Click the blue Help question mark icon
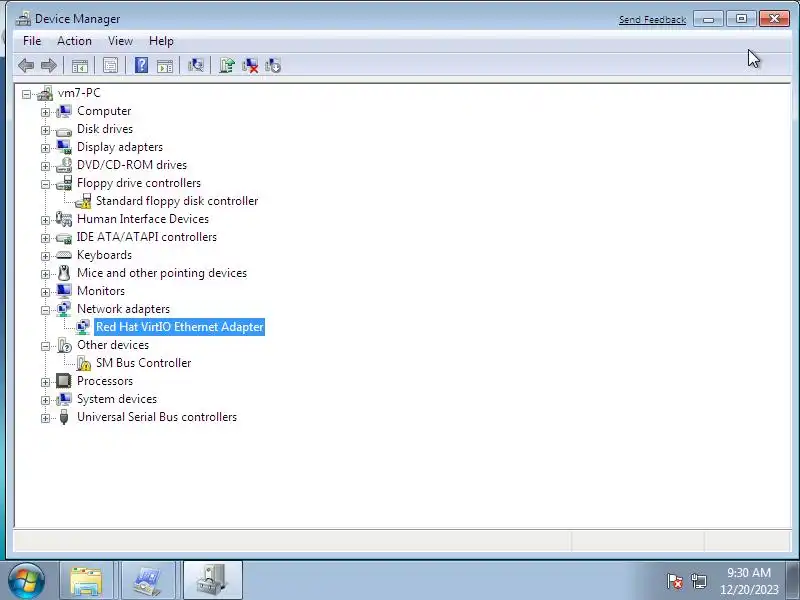This screenshot has width=800, height=600. point(141,65)
